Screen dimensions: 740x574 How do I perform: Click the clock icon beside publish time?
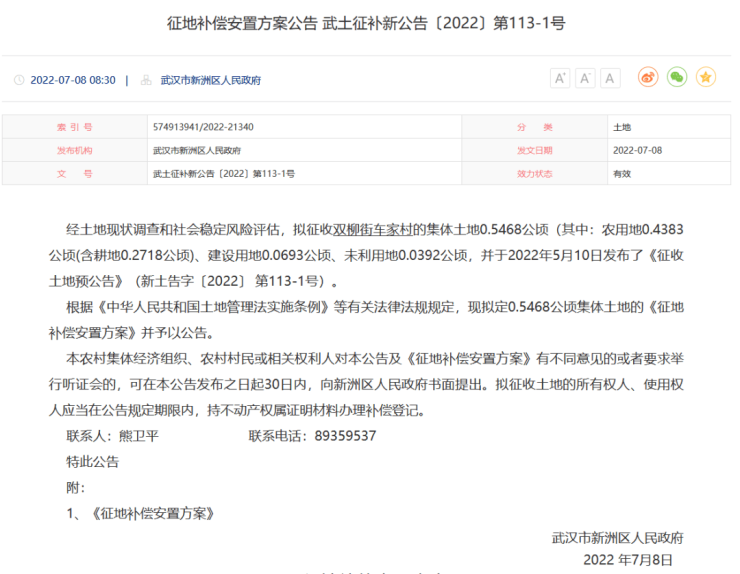[x=19, y=80]
